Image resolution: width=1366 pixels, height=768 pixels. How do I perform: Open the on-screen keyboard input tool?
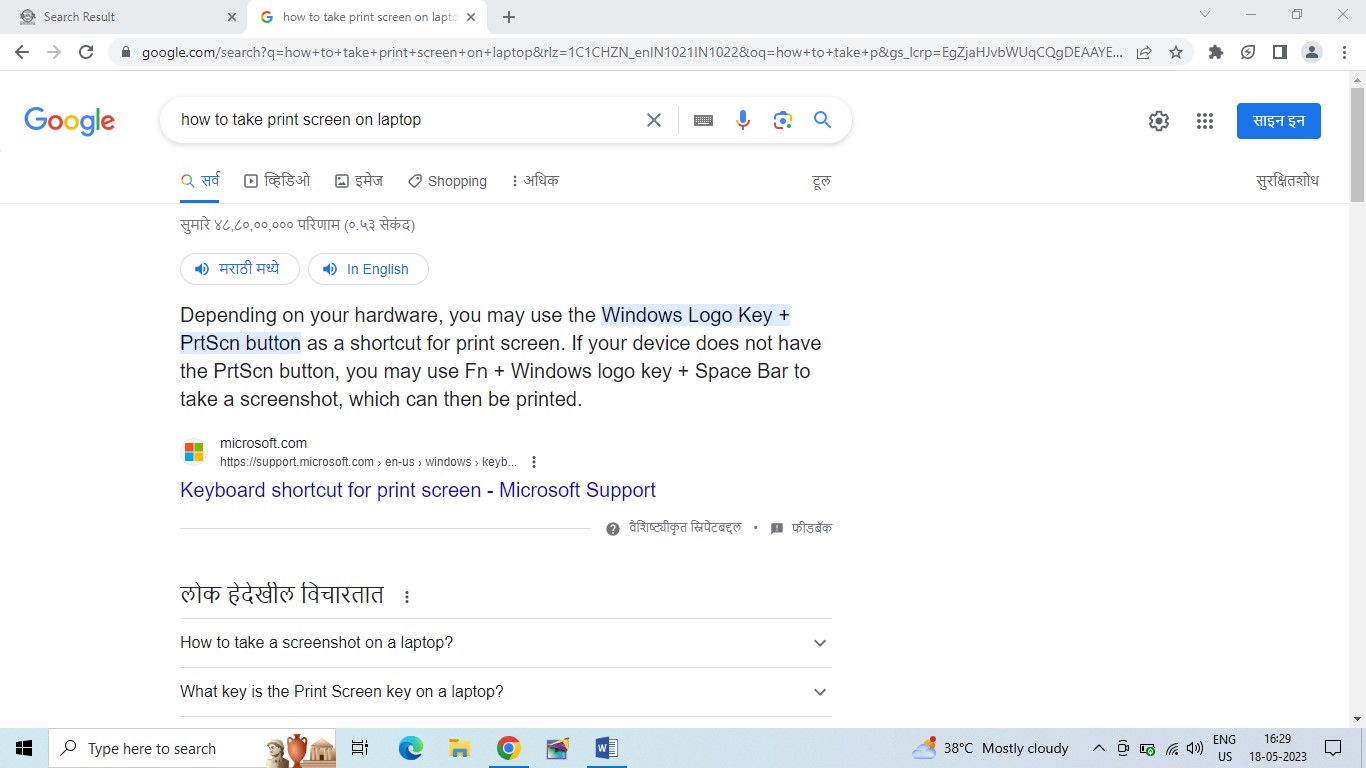click(x=703, y=120)
